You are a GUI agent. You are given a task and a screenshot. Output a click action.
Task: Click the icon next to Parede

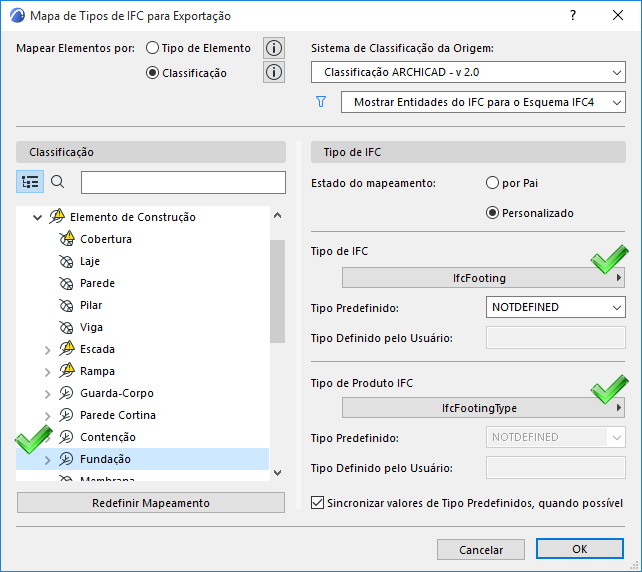(x=66, y=283)
